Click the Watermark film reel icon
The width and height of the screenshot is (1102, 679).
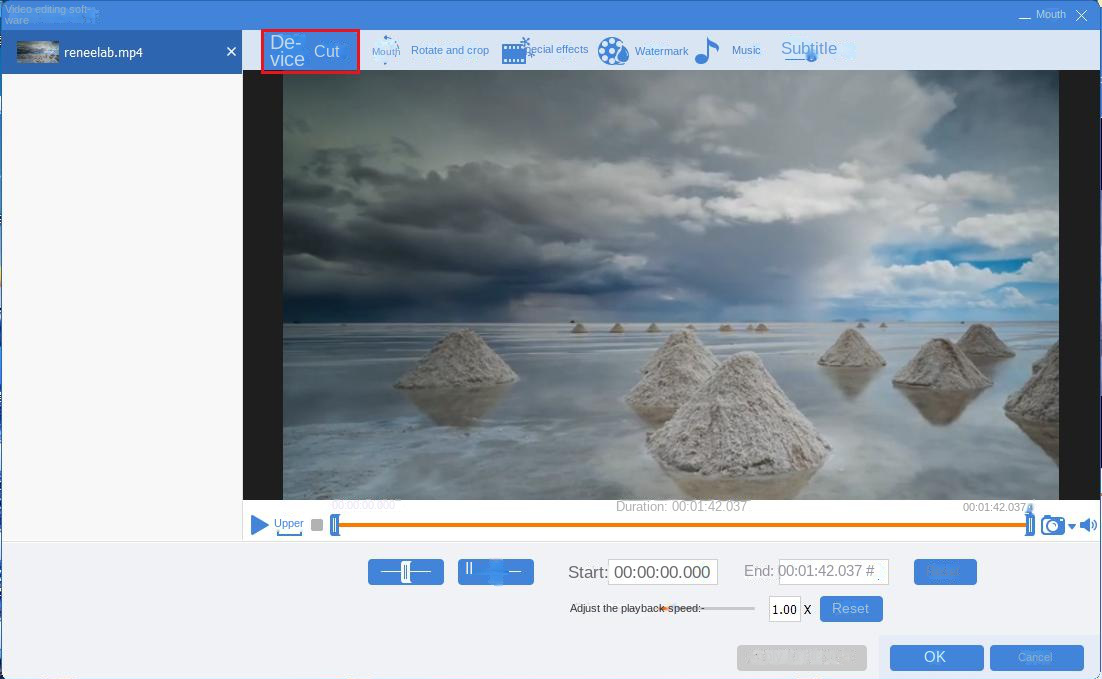pos(612,51)
